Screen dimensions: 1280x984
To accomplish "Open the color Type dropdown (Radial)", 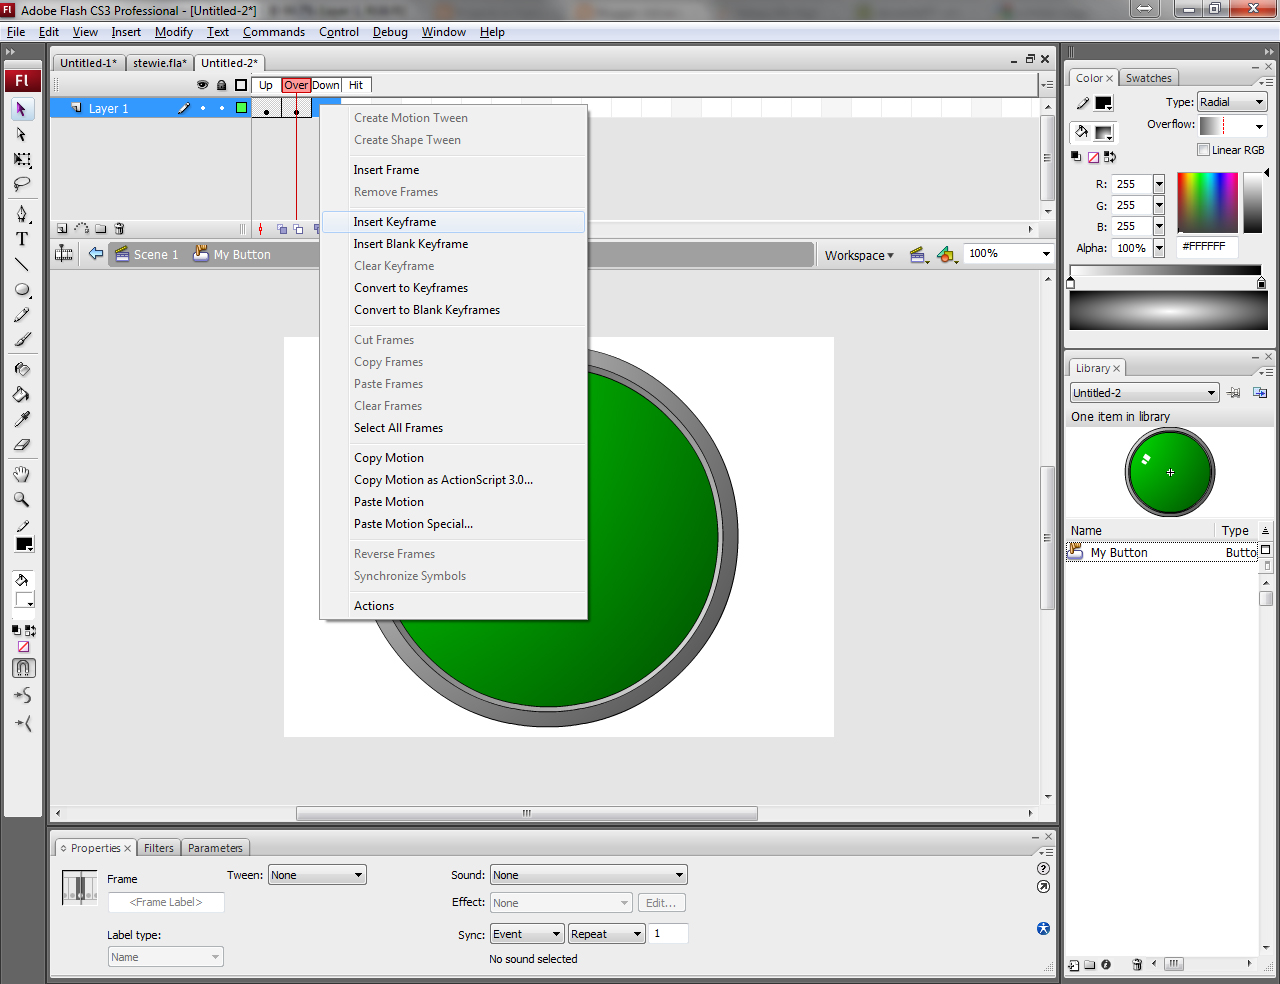I will coord(1232,102).
